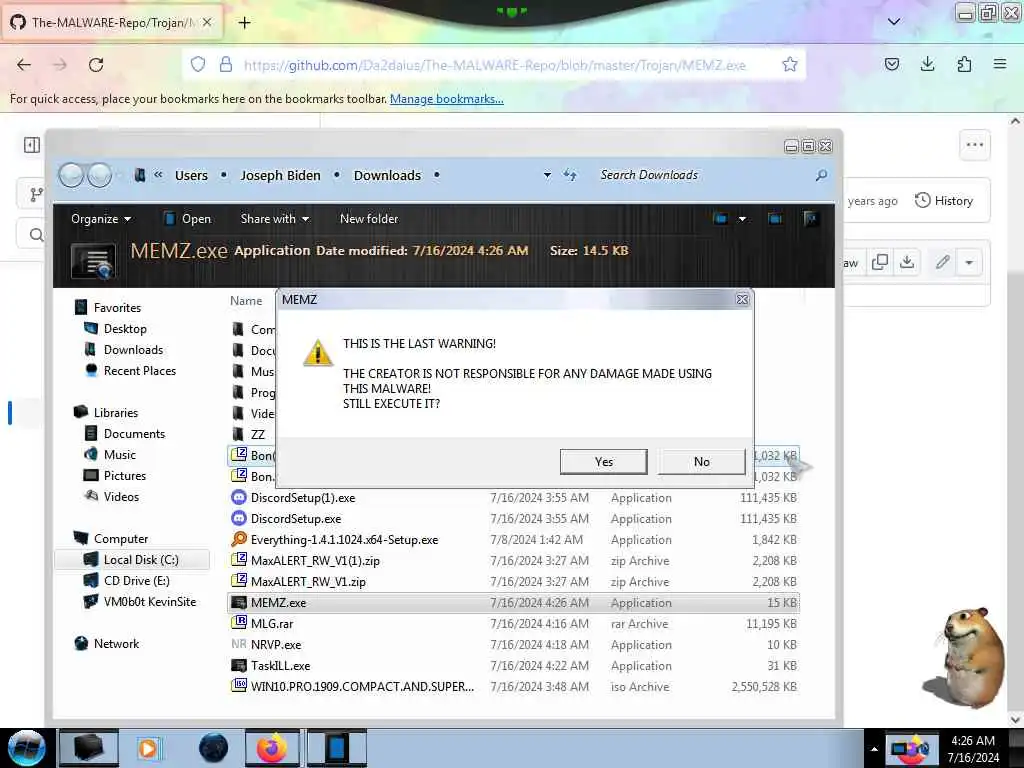1024x768 pixels.
Task: Open Firefox from the taskbar
Action: (x=272, y=748)
